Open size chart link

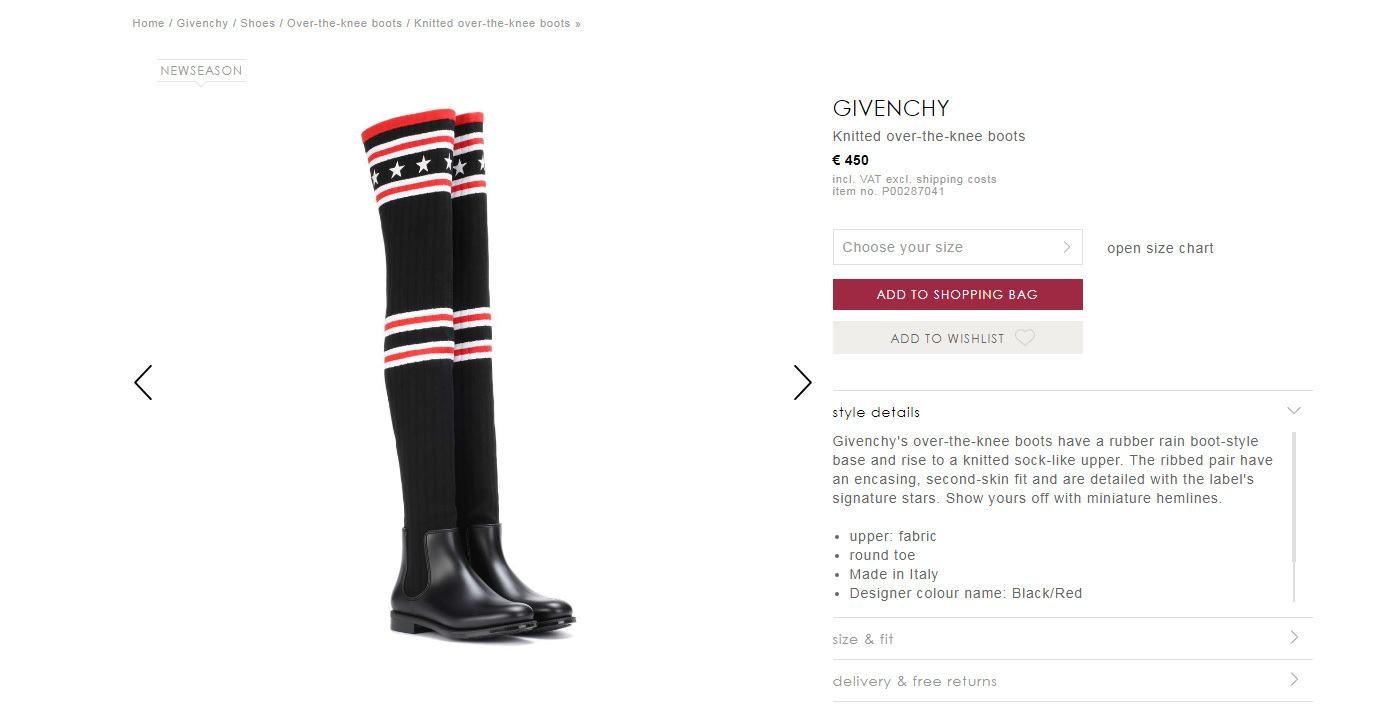[1160, 248]
